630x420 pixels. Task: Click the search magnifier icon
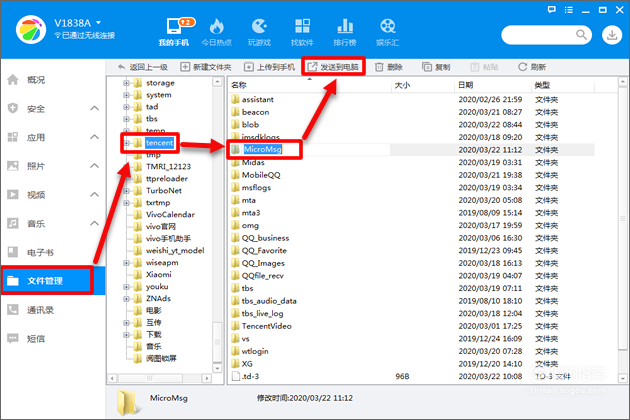[581, 35]
